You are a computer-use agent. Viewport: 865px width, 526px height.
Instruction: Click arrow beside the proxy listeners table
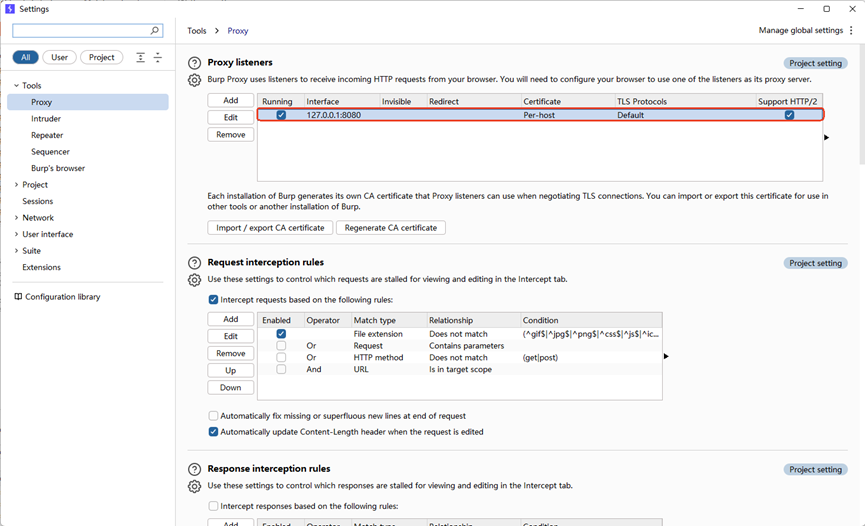tap(826, 137)
